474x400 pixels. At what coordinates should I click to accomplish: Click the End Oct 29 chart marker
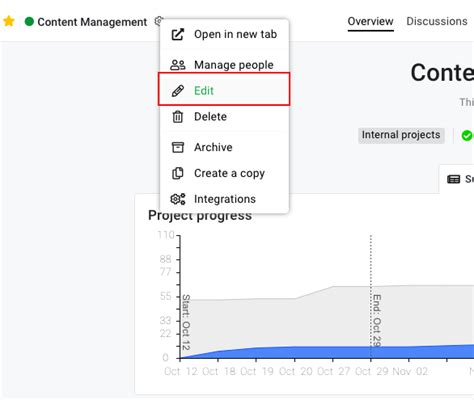[376, 320]
